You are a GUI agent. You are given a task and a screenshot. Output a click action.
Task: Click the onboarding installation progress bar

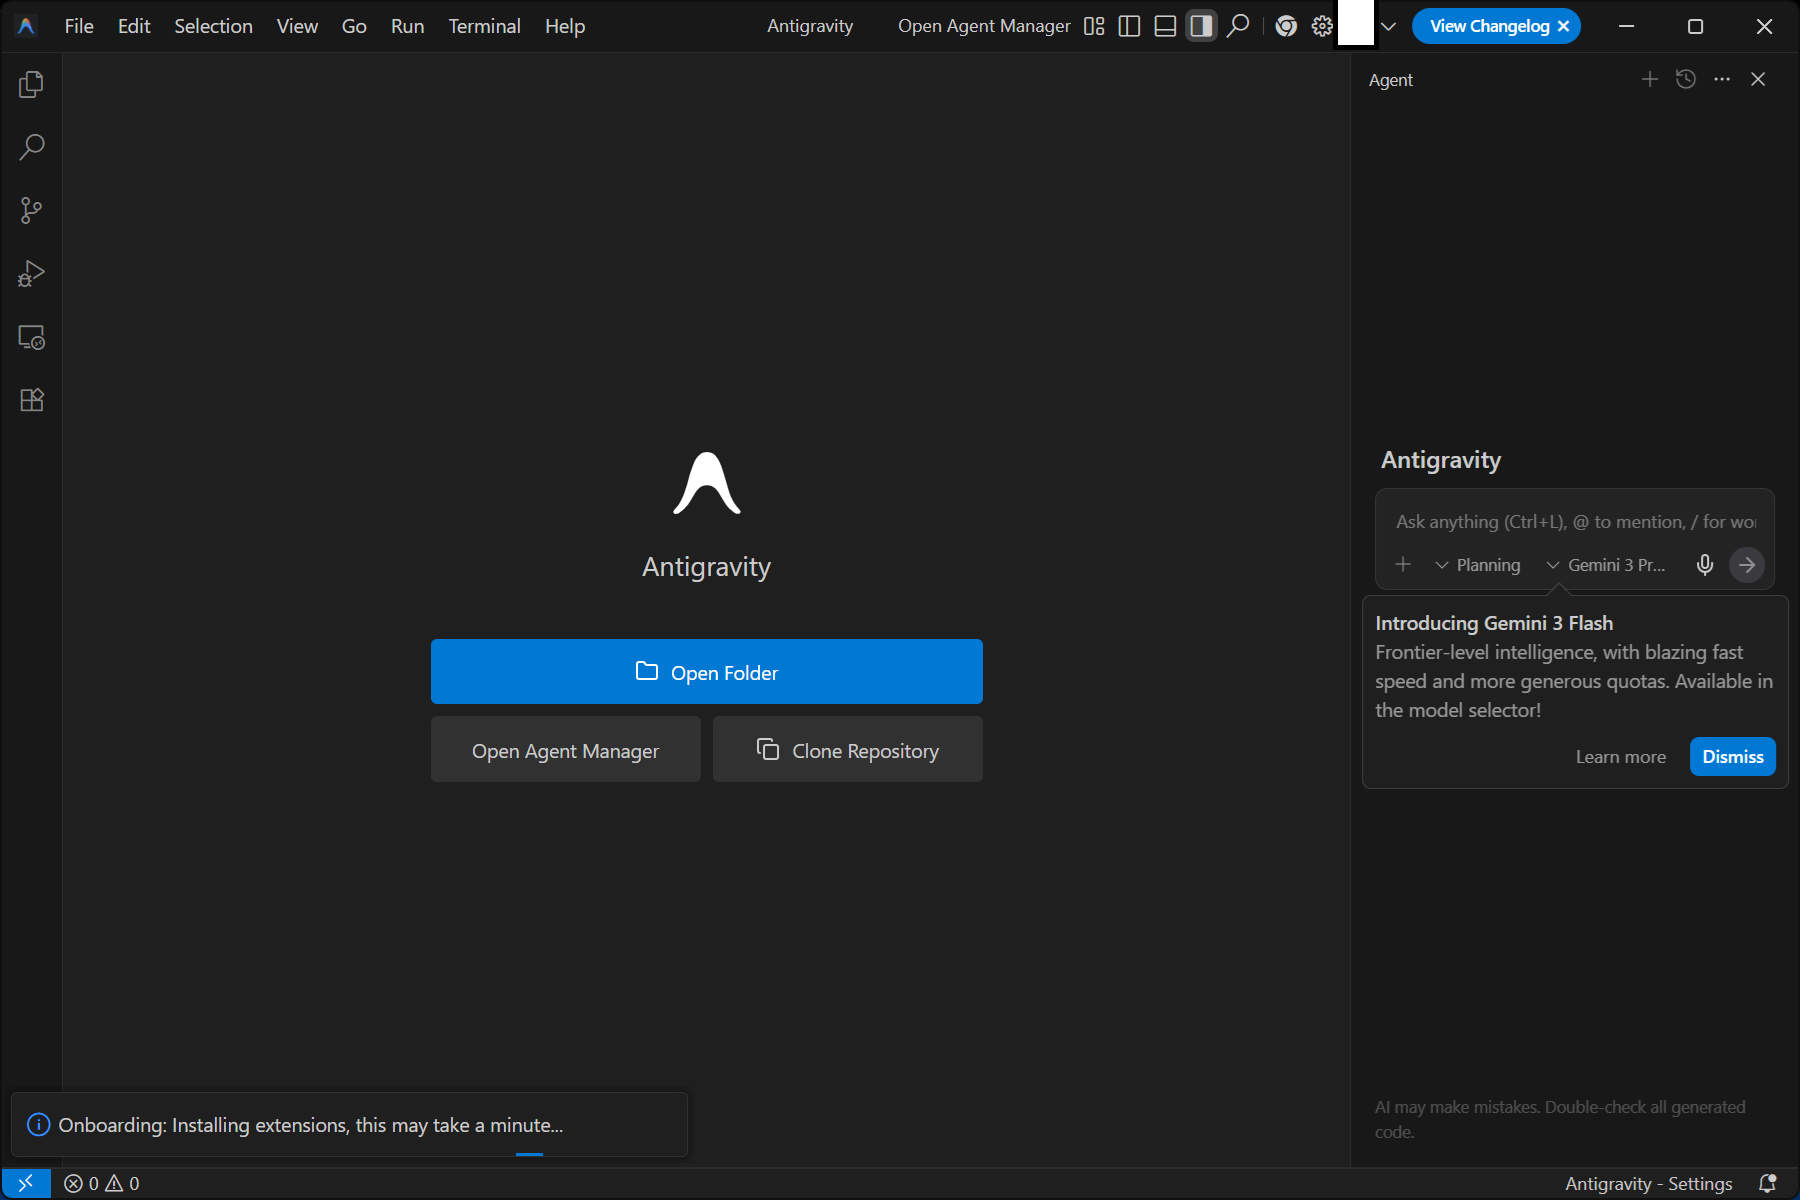(x=529, y=1154)
